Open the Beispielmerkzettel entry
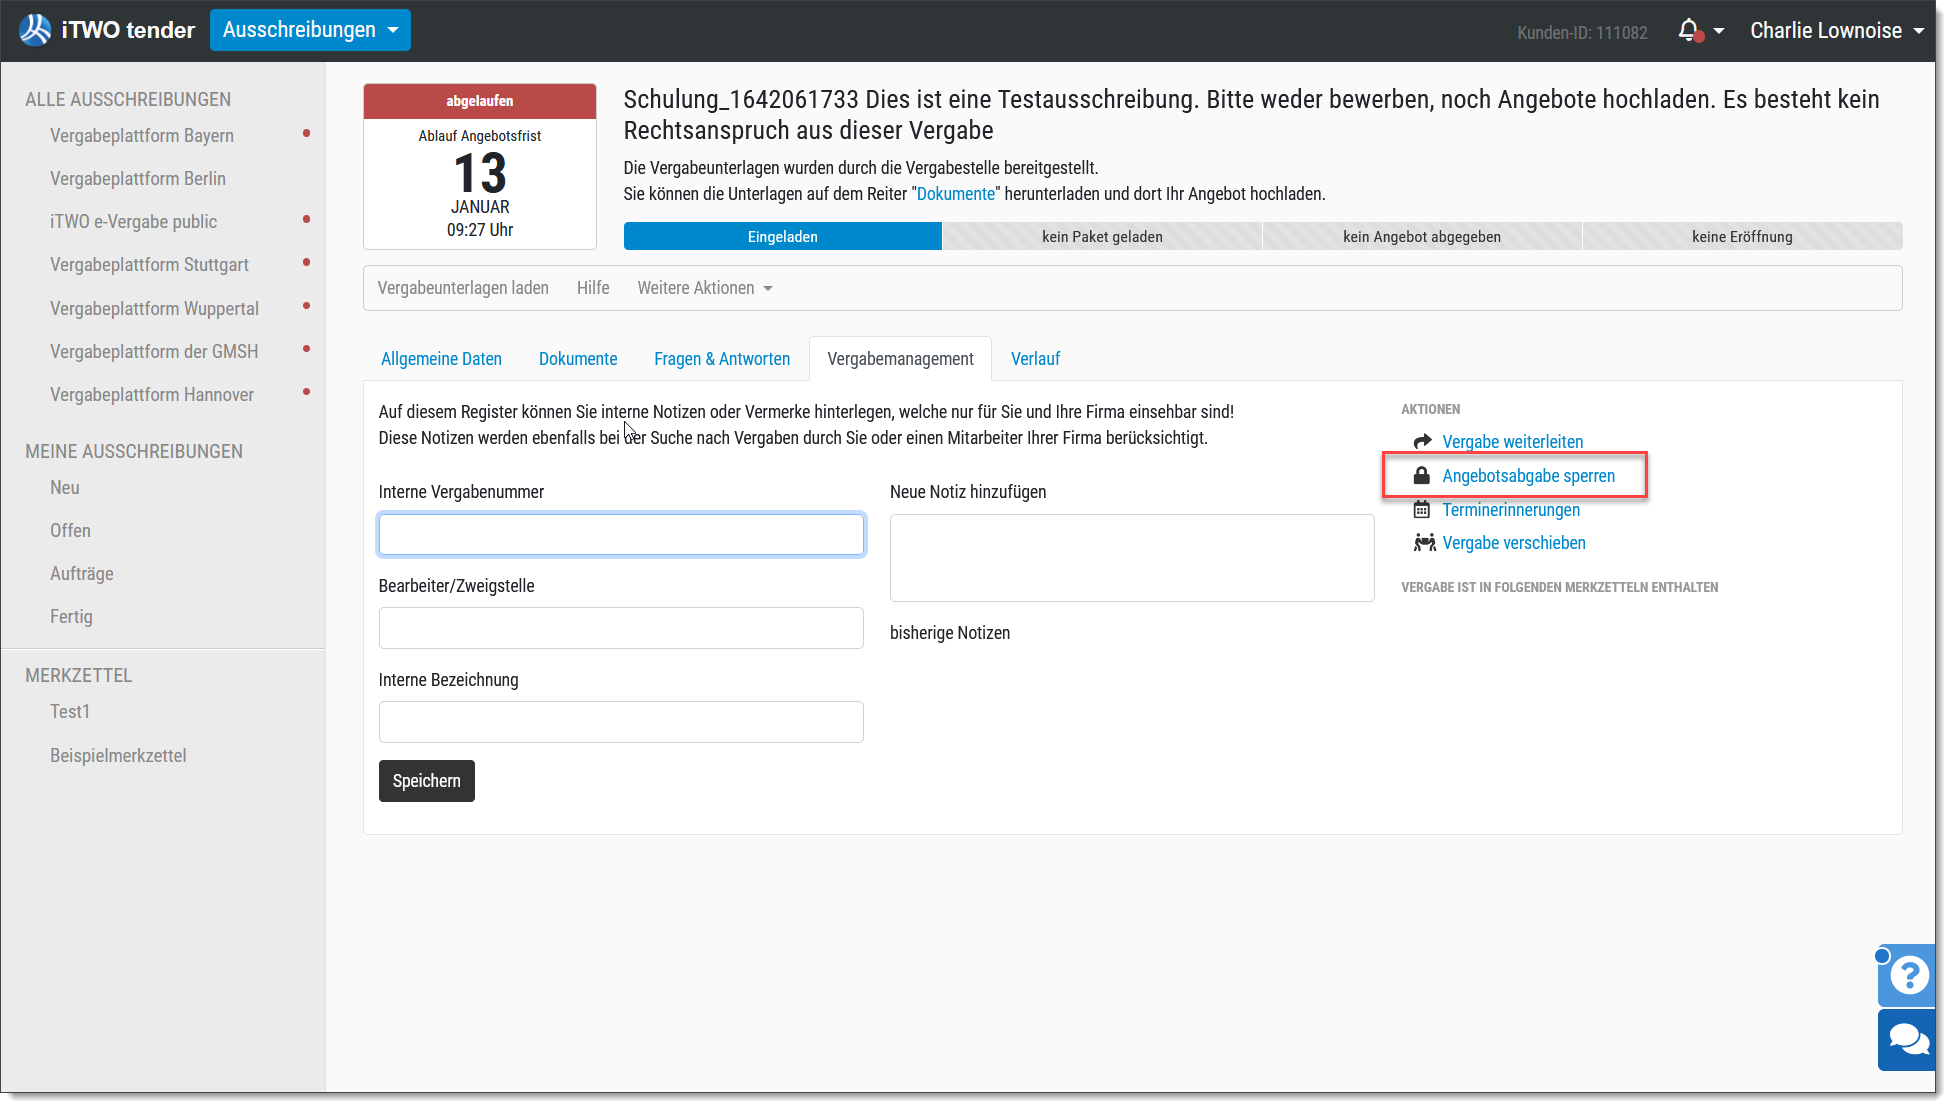The height and width of the screenshot is (1108, 1951). (x=118, y=755)
